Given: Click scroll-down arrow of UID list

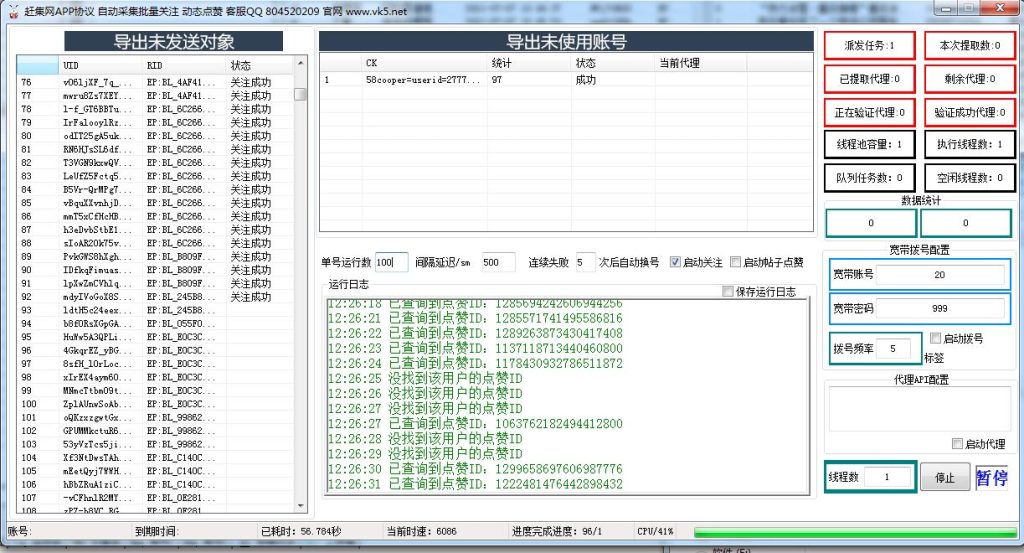Looking at the screenshot, I should (x=300, y=505).
